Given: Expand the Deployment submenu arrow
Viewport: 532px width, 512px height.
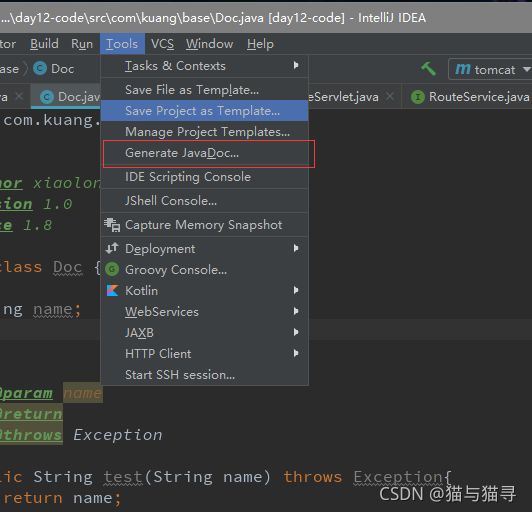Looking at the screenshot, I should tap(296, 248).
